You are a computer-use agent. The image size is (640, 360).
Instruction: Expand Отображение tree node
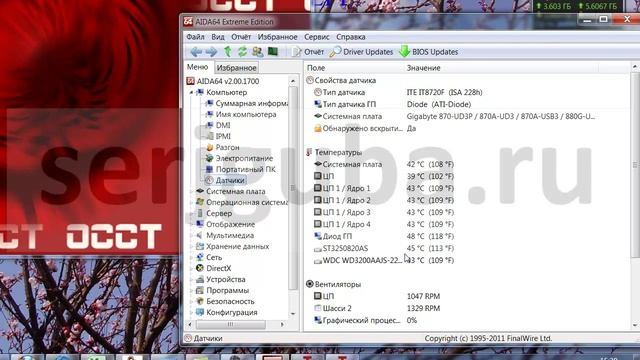click(191, 224)
